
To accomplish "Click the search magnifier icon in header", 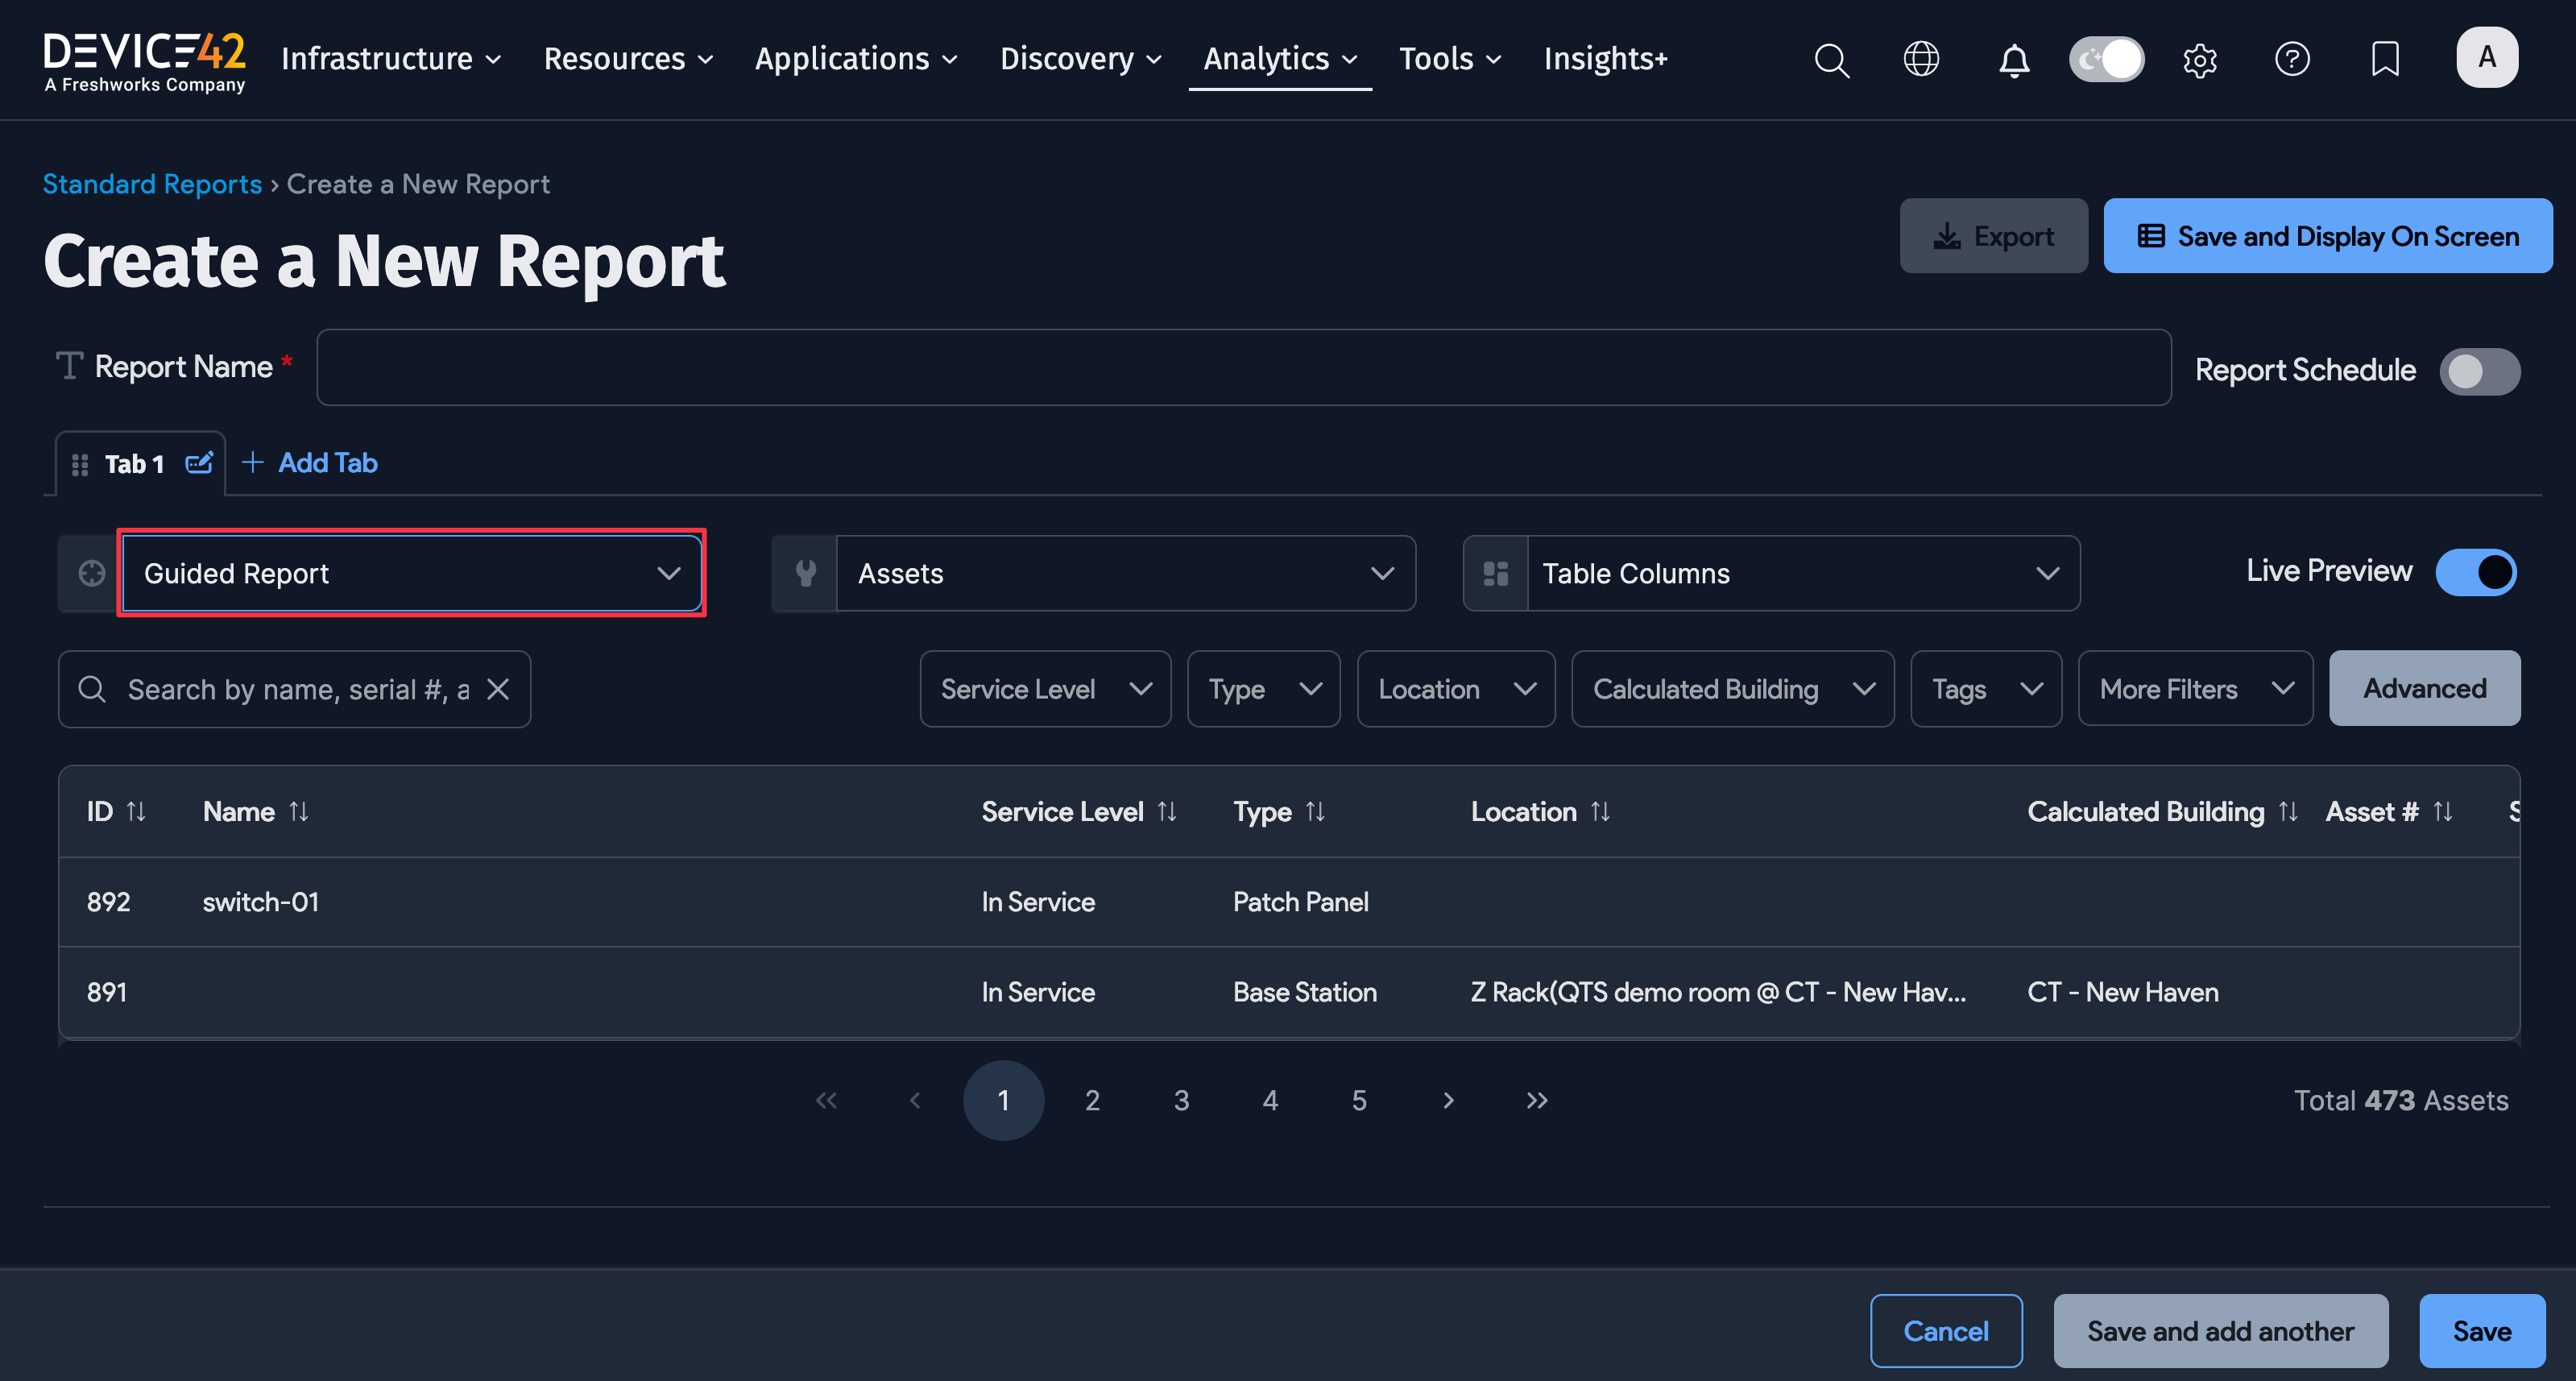I will (1831, 60).
